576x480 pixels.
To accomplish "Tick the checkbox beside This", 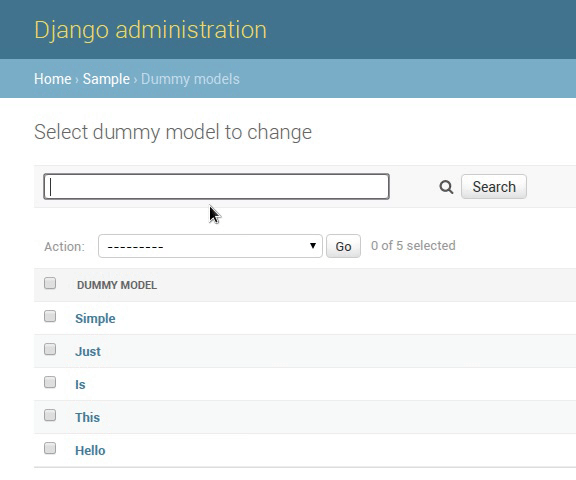I will (x=50, y=415).
